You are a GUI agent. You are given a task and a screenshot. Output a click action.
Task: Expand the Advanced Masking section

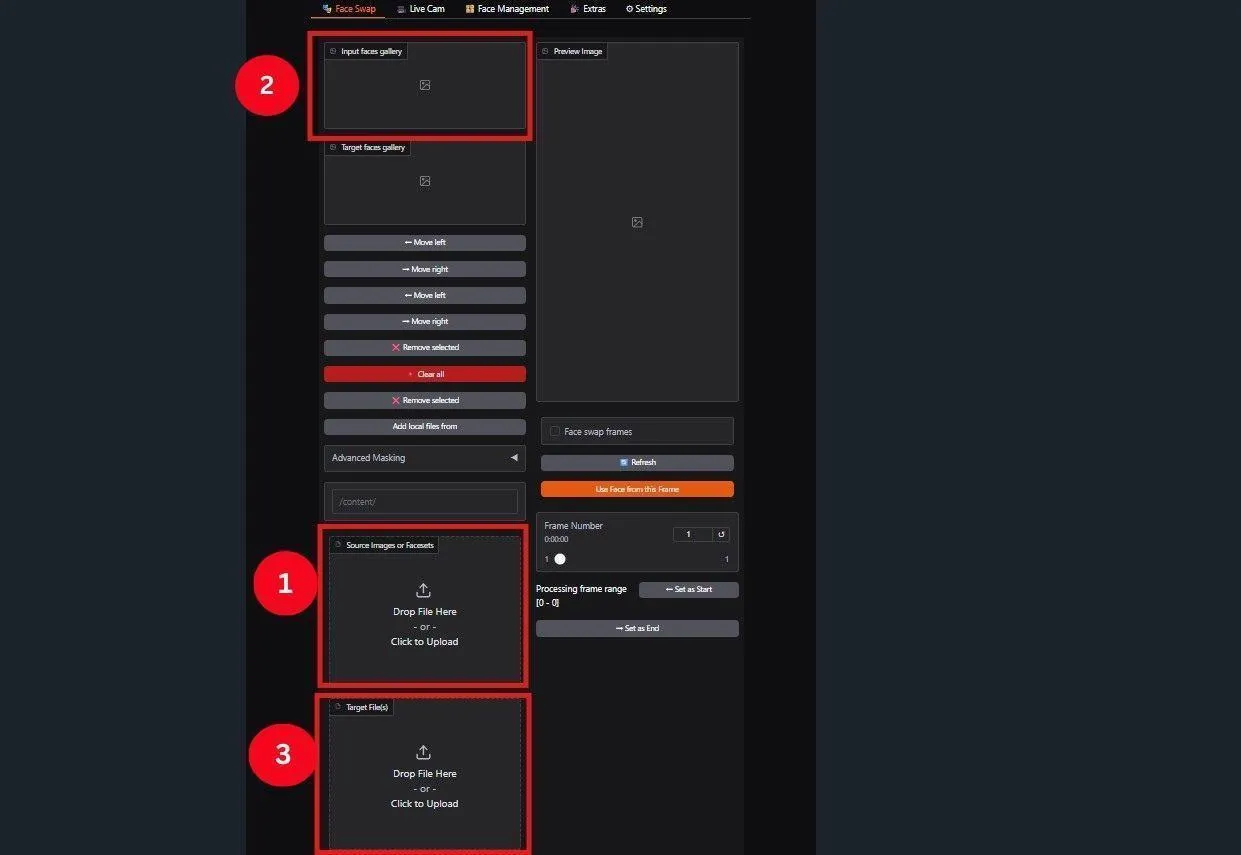click(425, 458)
